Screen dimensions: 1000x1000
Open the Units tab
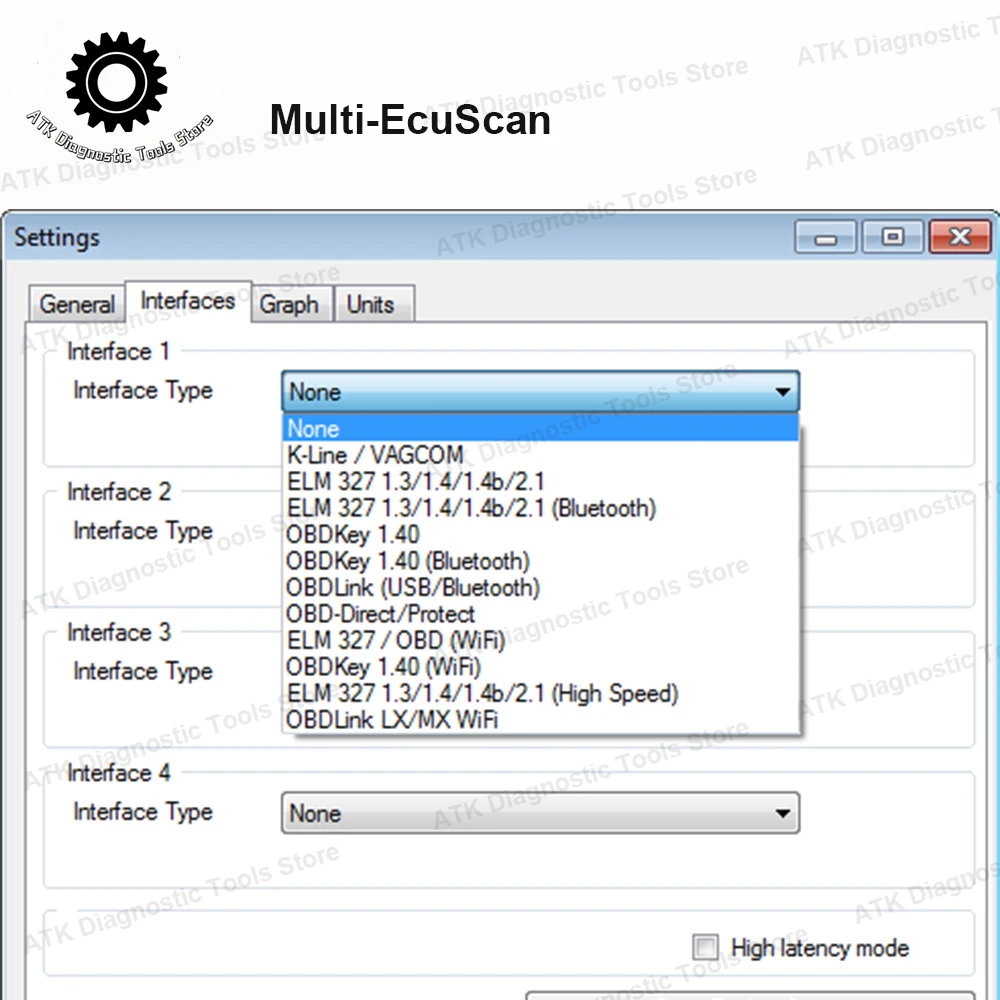tap(373, 304)
